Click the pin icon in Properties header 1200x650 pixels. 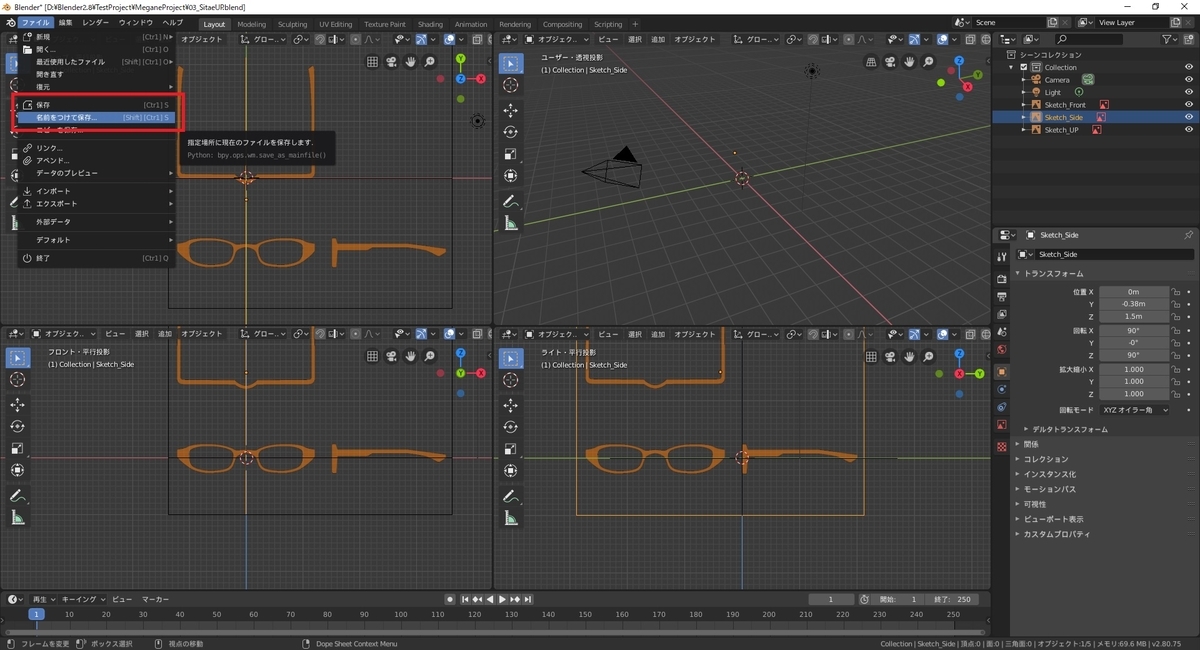click(1188, 234)
